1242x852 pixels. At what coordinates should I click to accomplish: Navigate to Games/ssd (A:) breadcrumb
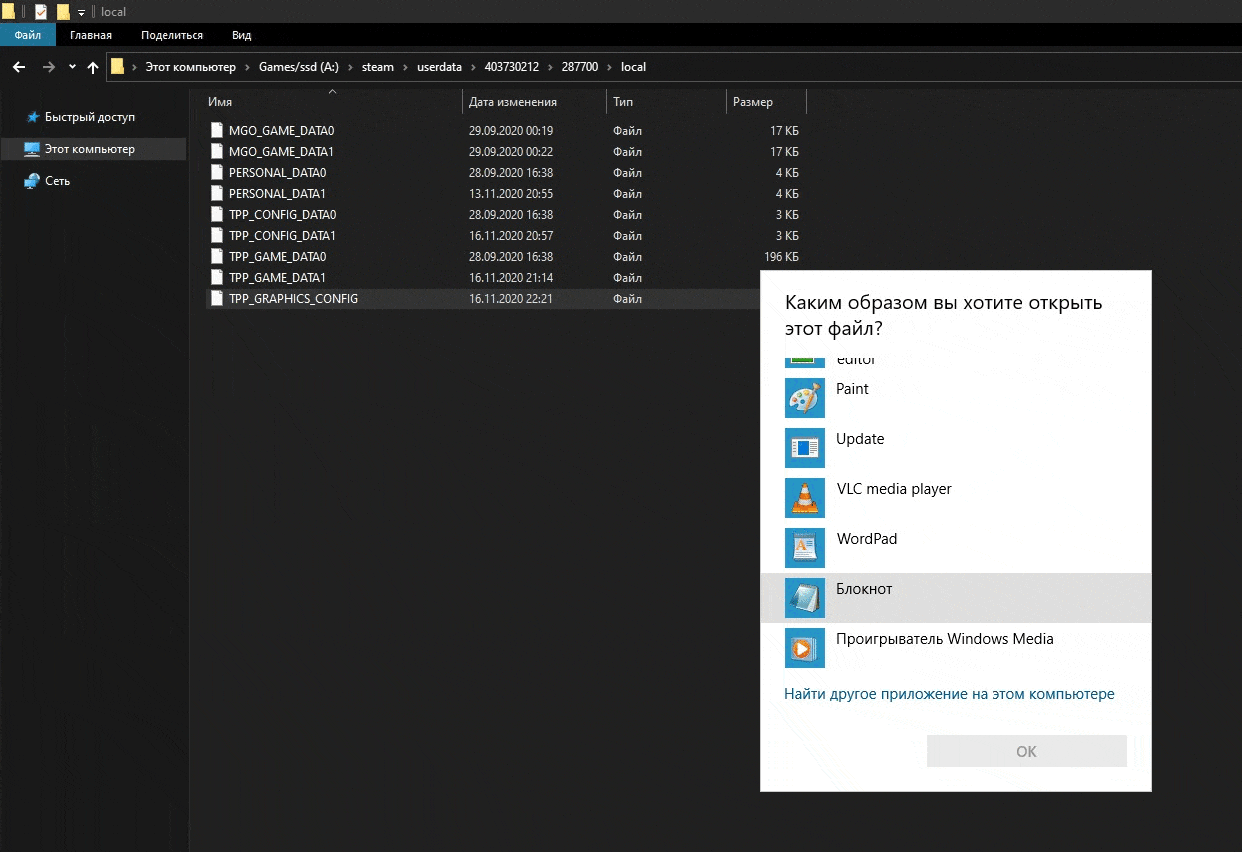[x=299, y=67]
